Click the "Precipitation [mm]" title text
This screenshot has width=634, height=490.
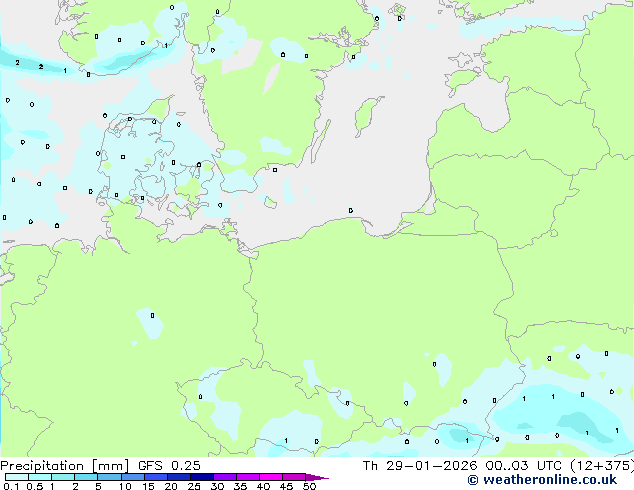click(x=65, y=466)
